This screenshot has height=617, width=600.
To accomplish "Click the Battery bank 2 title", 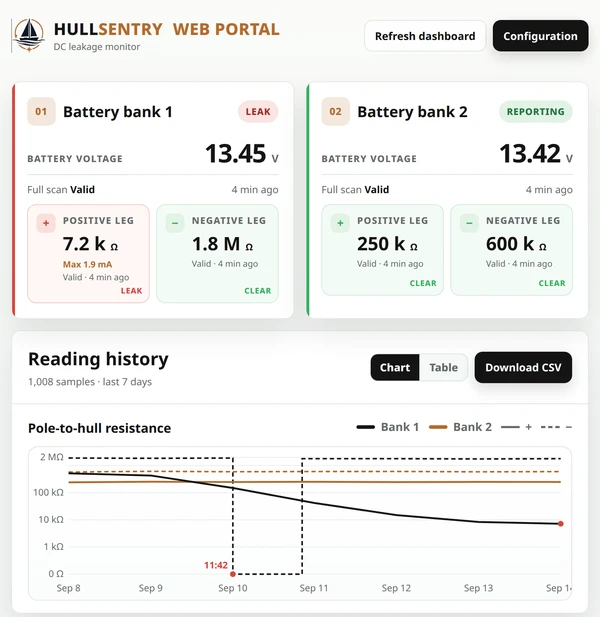I will tap(412, 112).
